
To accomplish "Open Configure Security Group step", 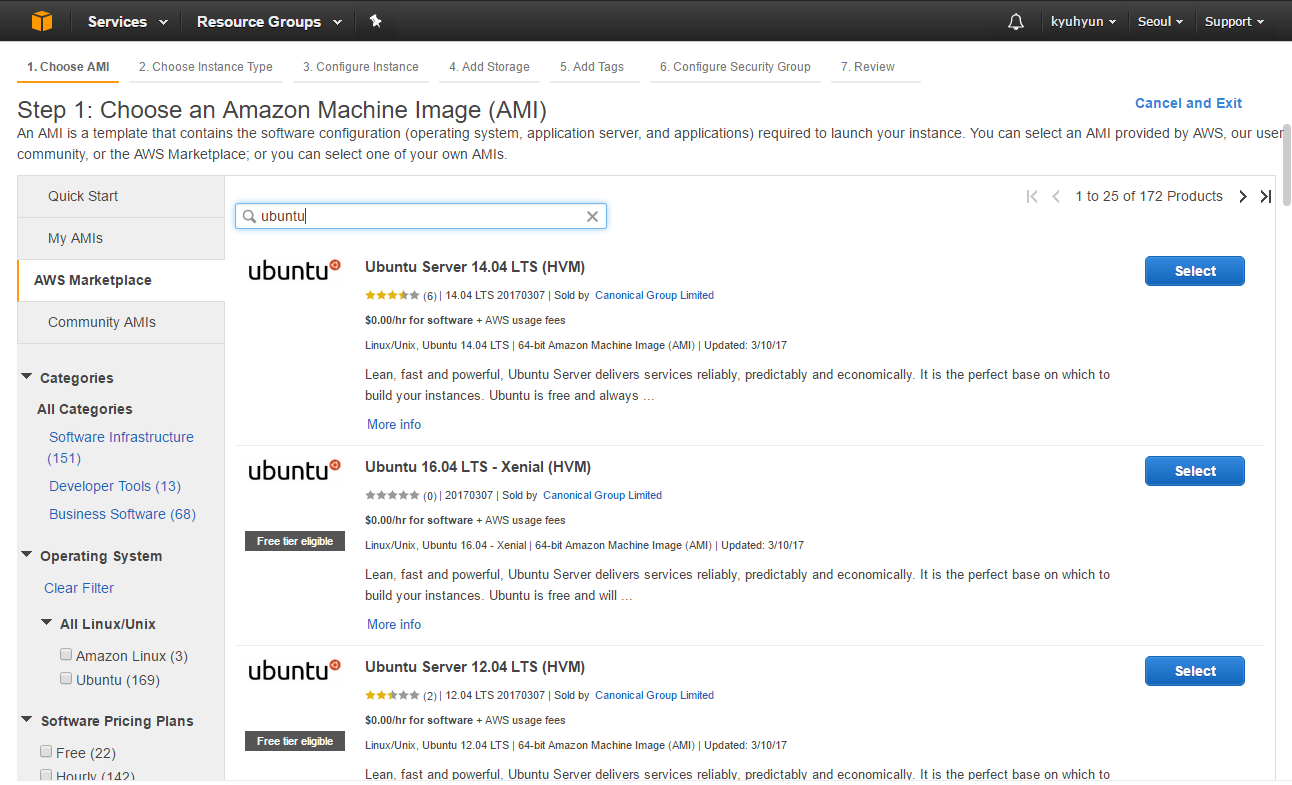I will pyautogui.click(x=735, y=67).
